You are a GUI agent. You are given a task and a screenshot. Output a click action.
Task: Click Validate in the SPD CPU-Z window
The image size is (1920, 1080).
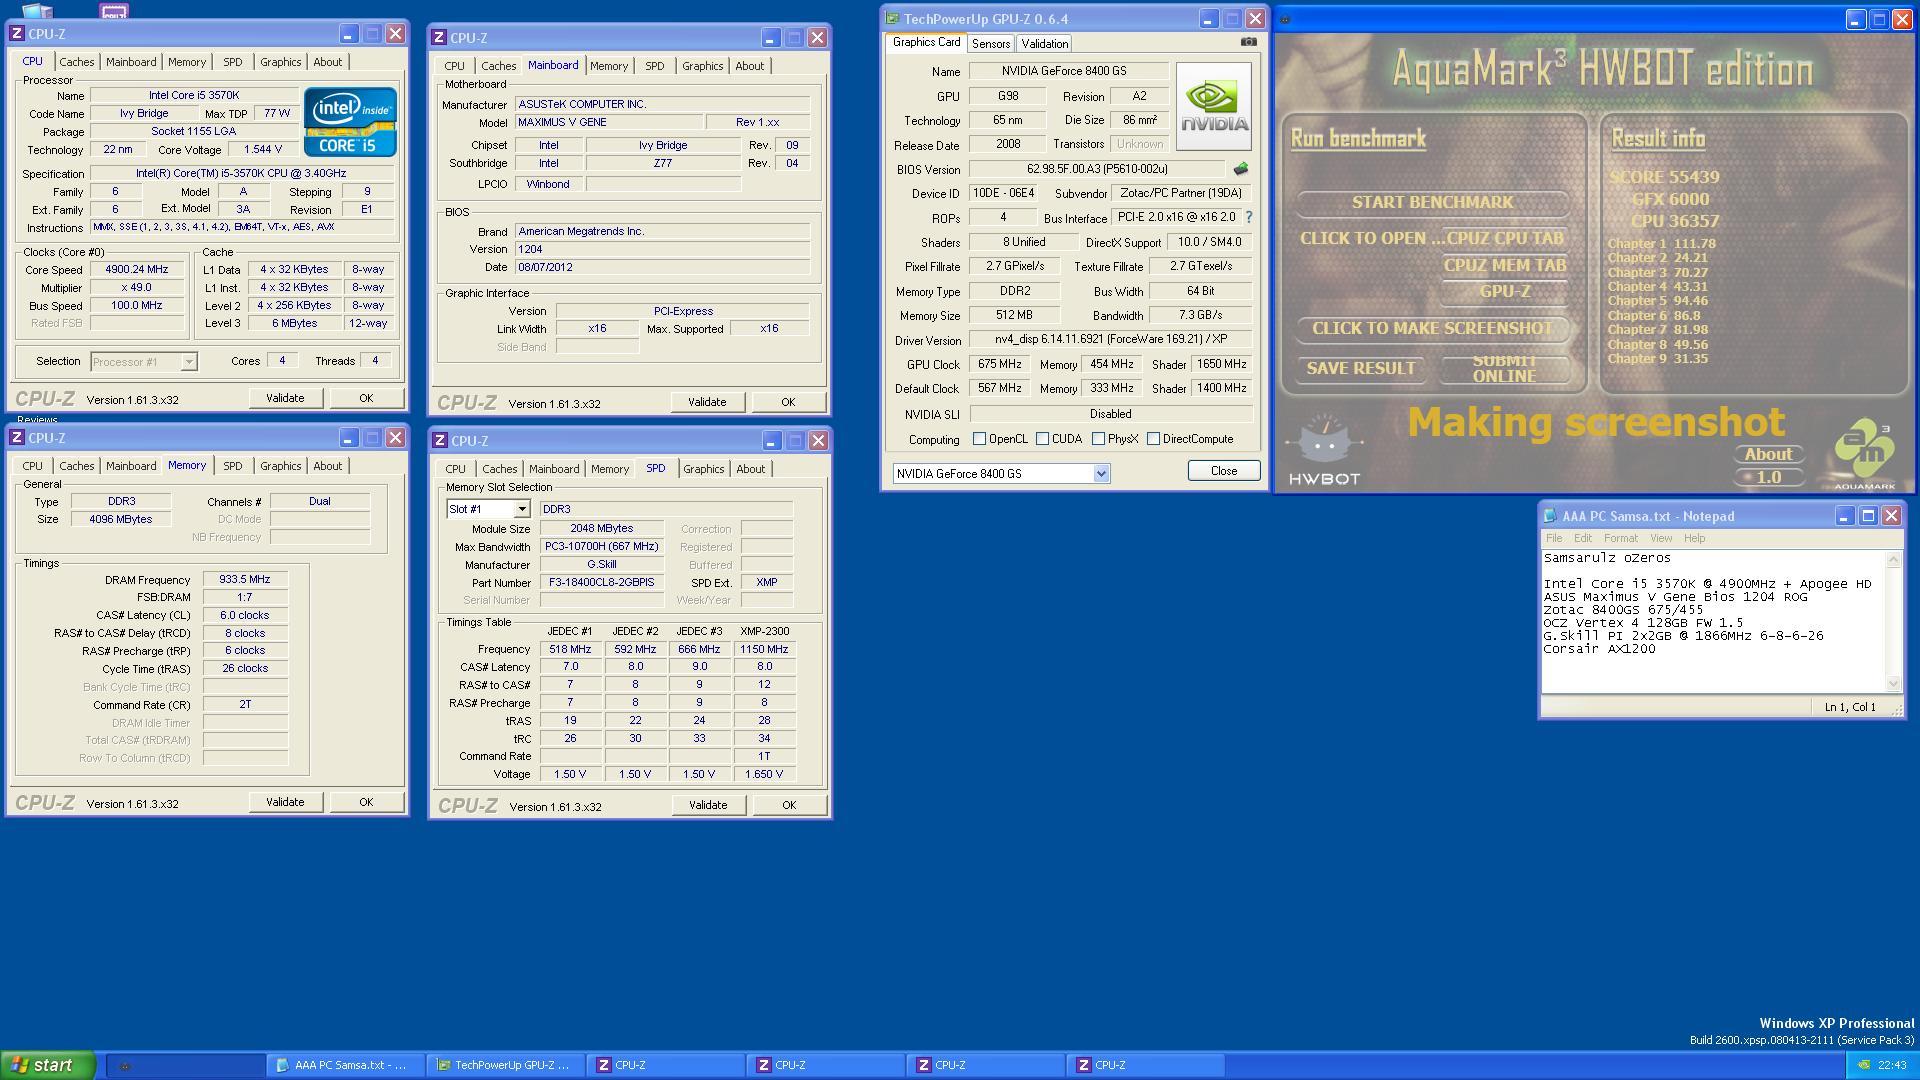point(708,805)
